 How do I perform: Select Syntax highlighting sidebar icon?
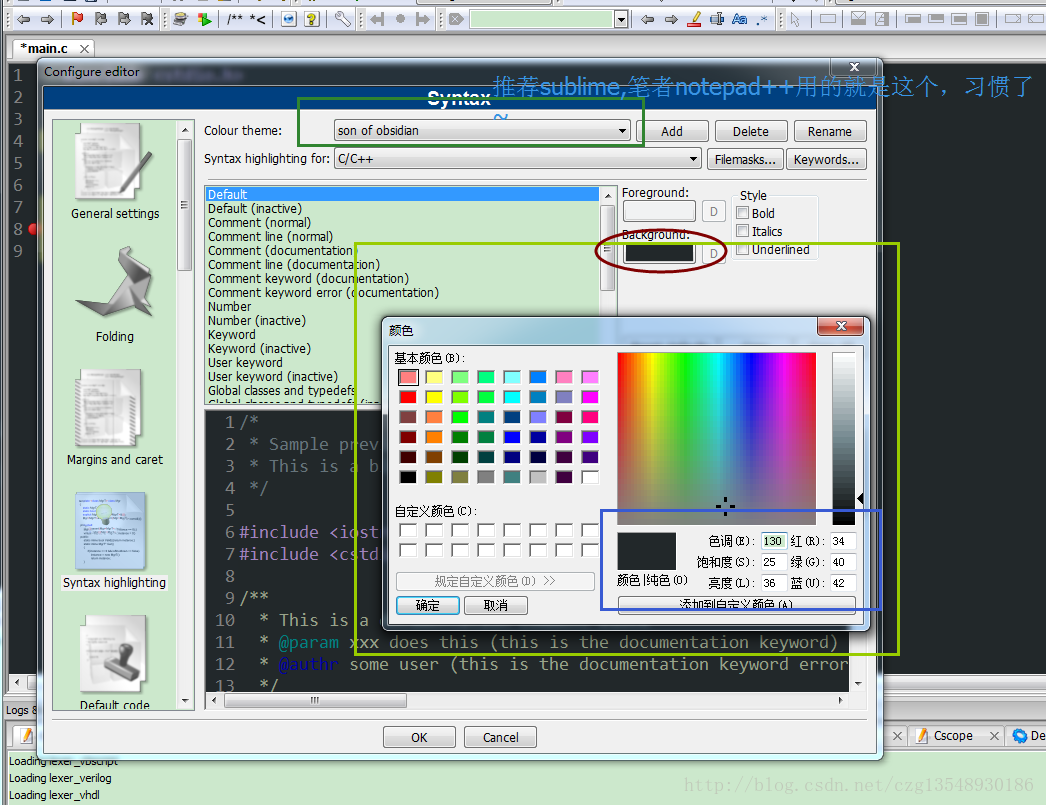click(x=114, y=540)
